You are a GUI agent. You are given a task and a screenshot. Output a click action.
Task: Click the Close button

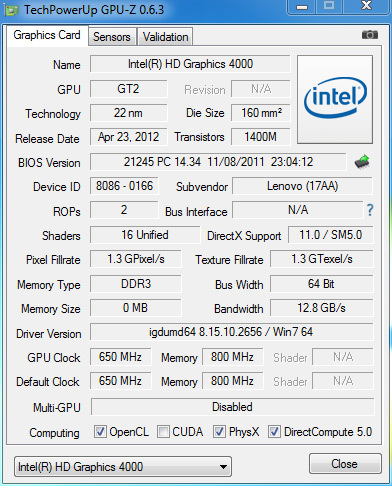tap(345, 464)
